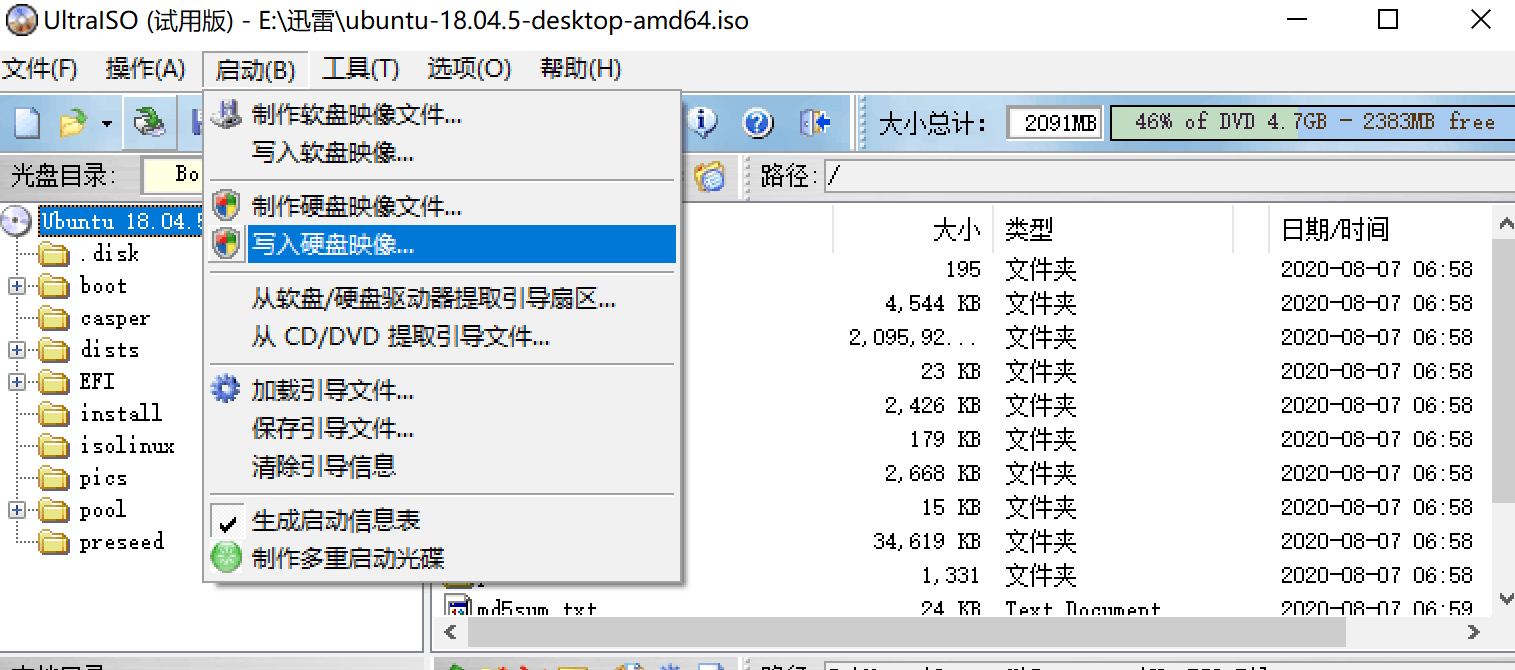Open the 文件(F) menu
1515x670 pixels.
(x=39, y=69)
